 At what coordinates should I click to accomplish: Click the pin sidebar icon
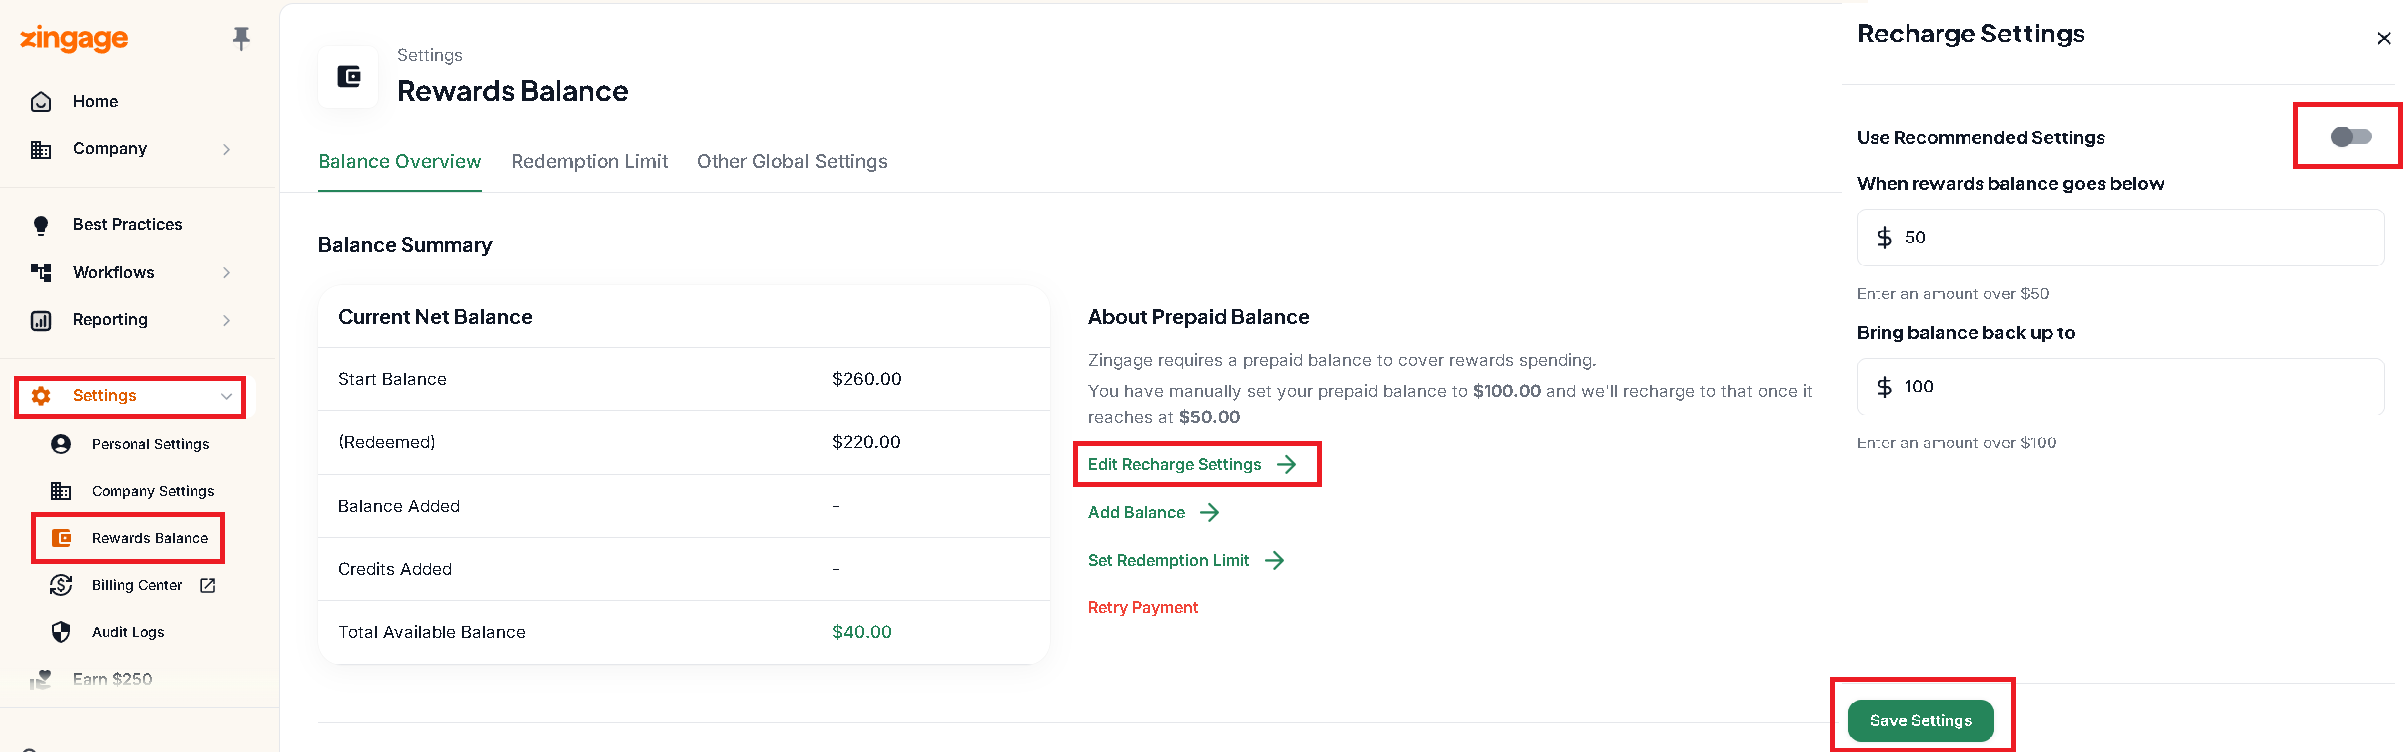click(241, 38)
